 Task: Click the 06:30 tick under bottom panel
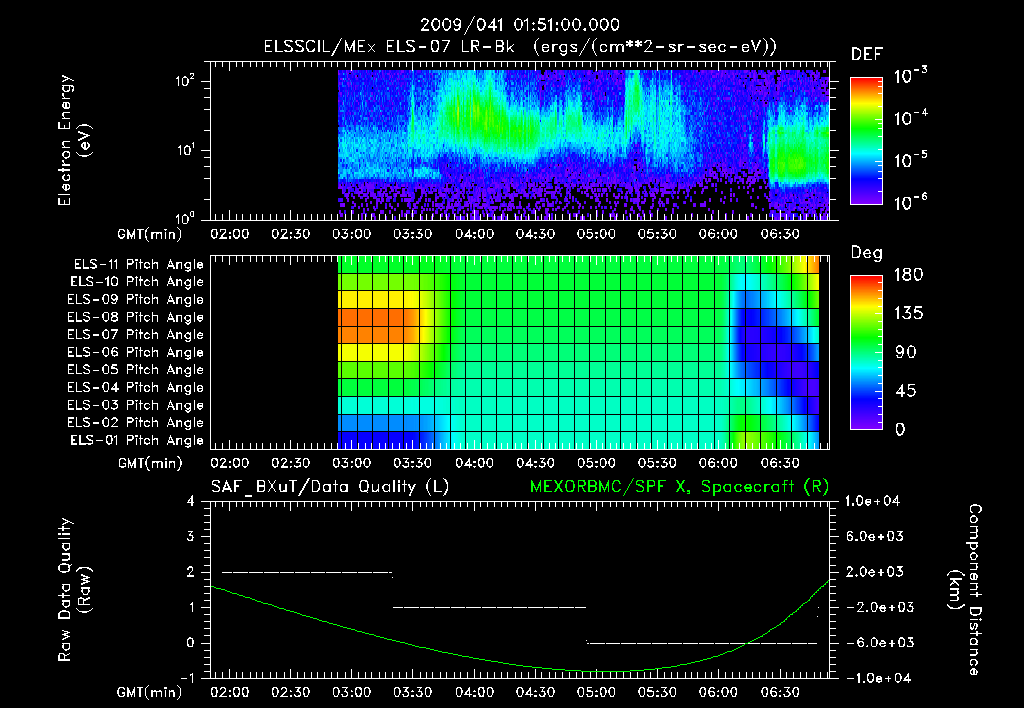click(780, 692)
